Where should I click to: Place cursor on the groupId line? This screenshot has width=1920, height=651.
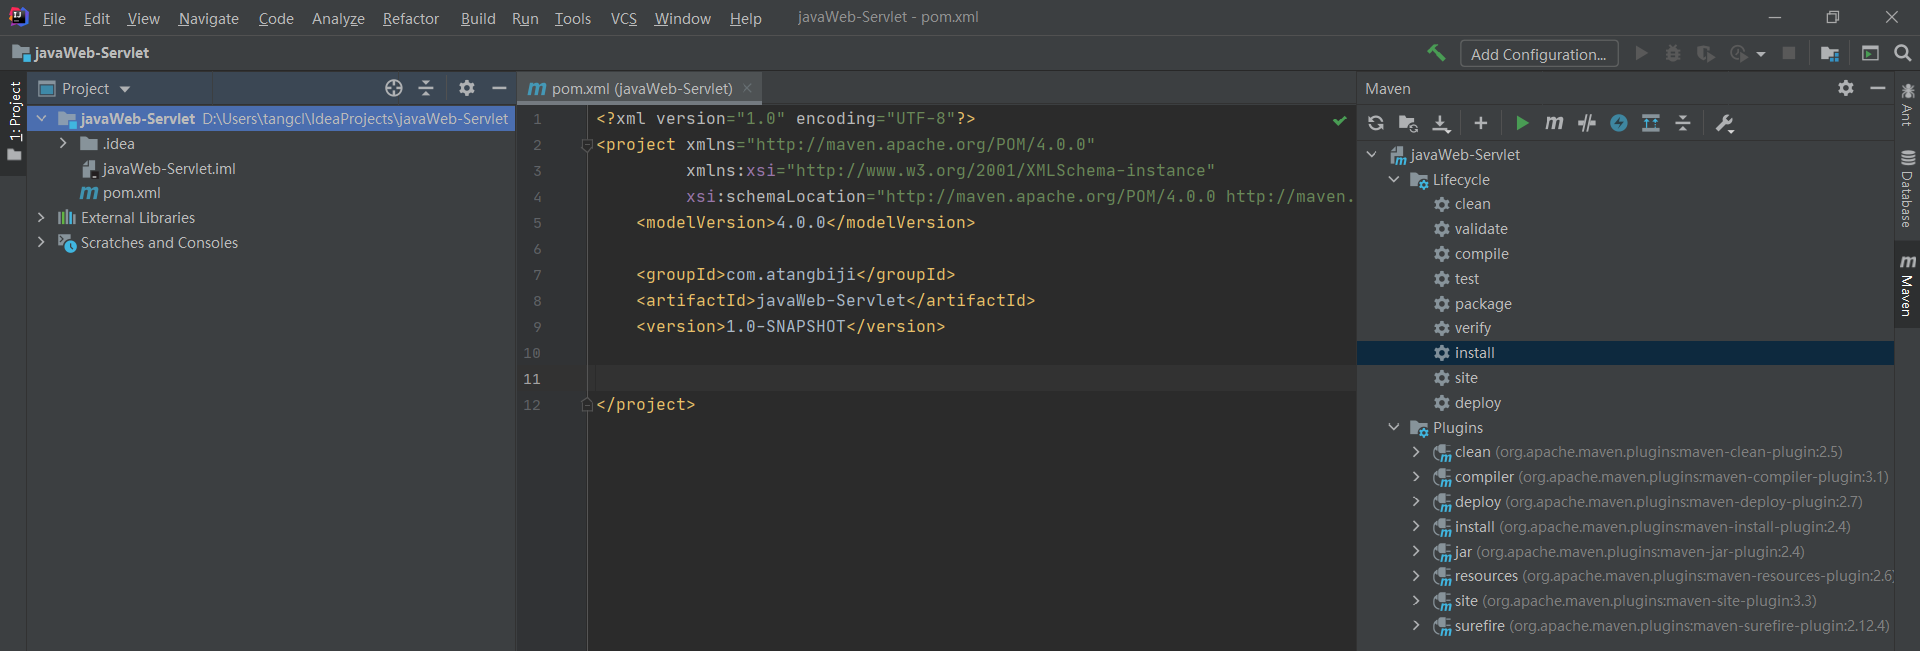click(x=795, y=274)
